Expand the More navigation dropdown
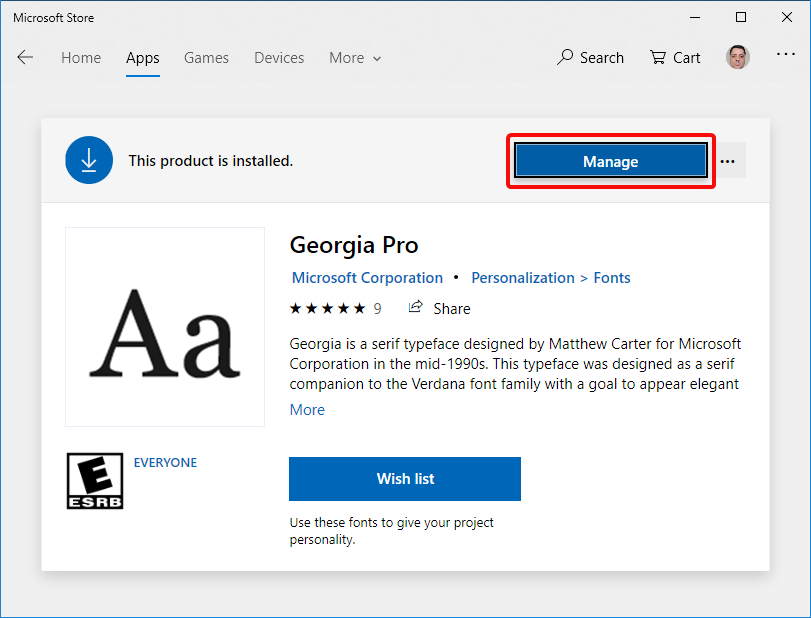 tap(355, 58)
